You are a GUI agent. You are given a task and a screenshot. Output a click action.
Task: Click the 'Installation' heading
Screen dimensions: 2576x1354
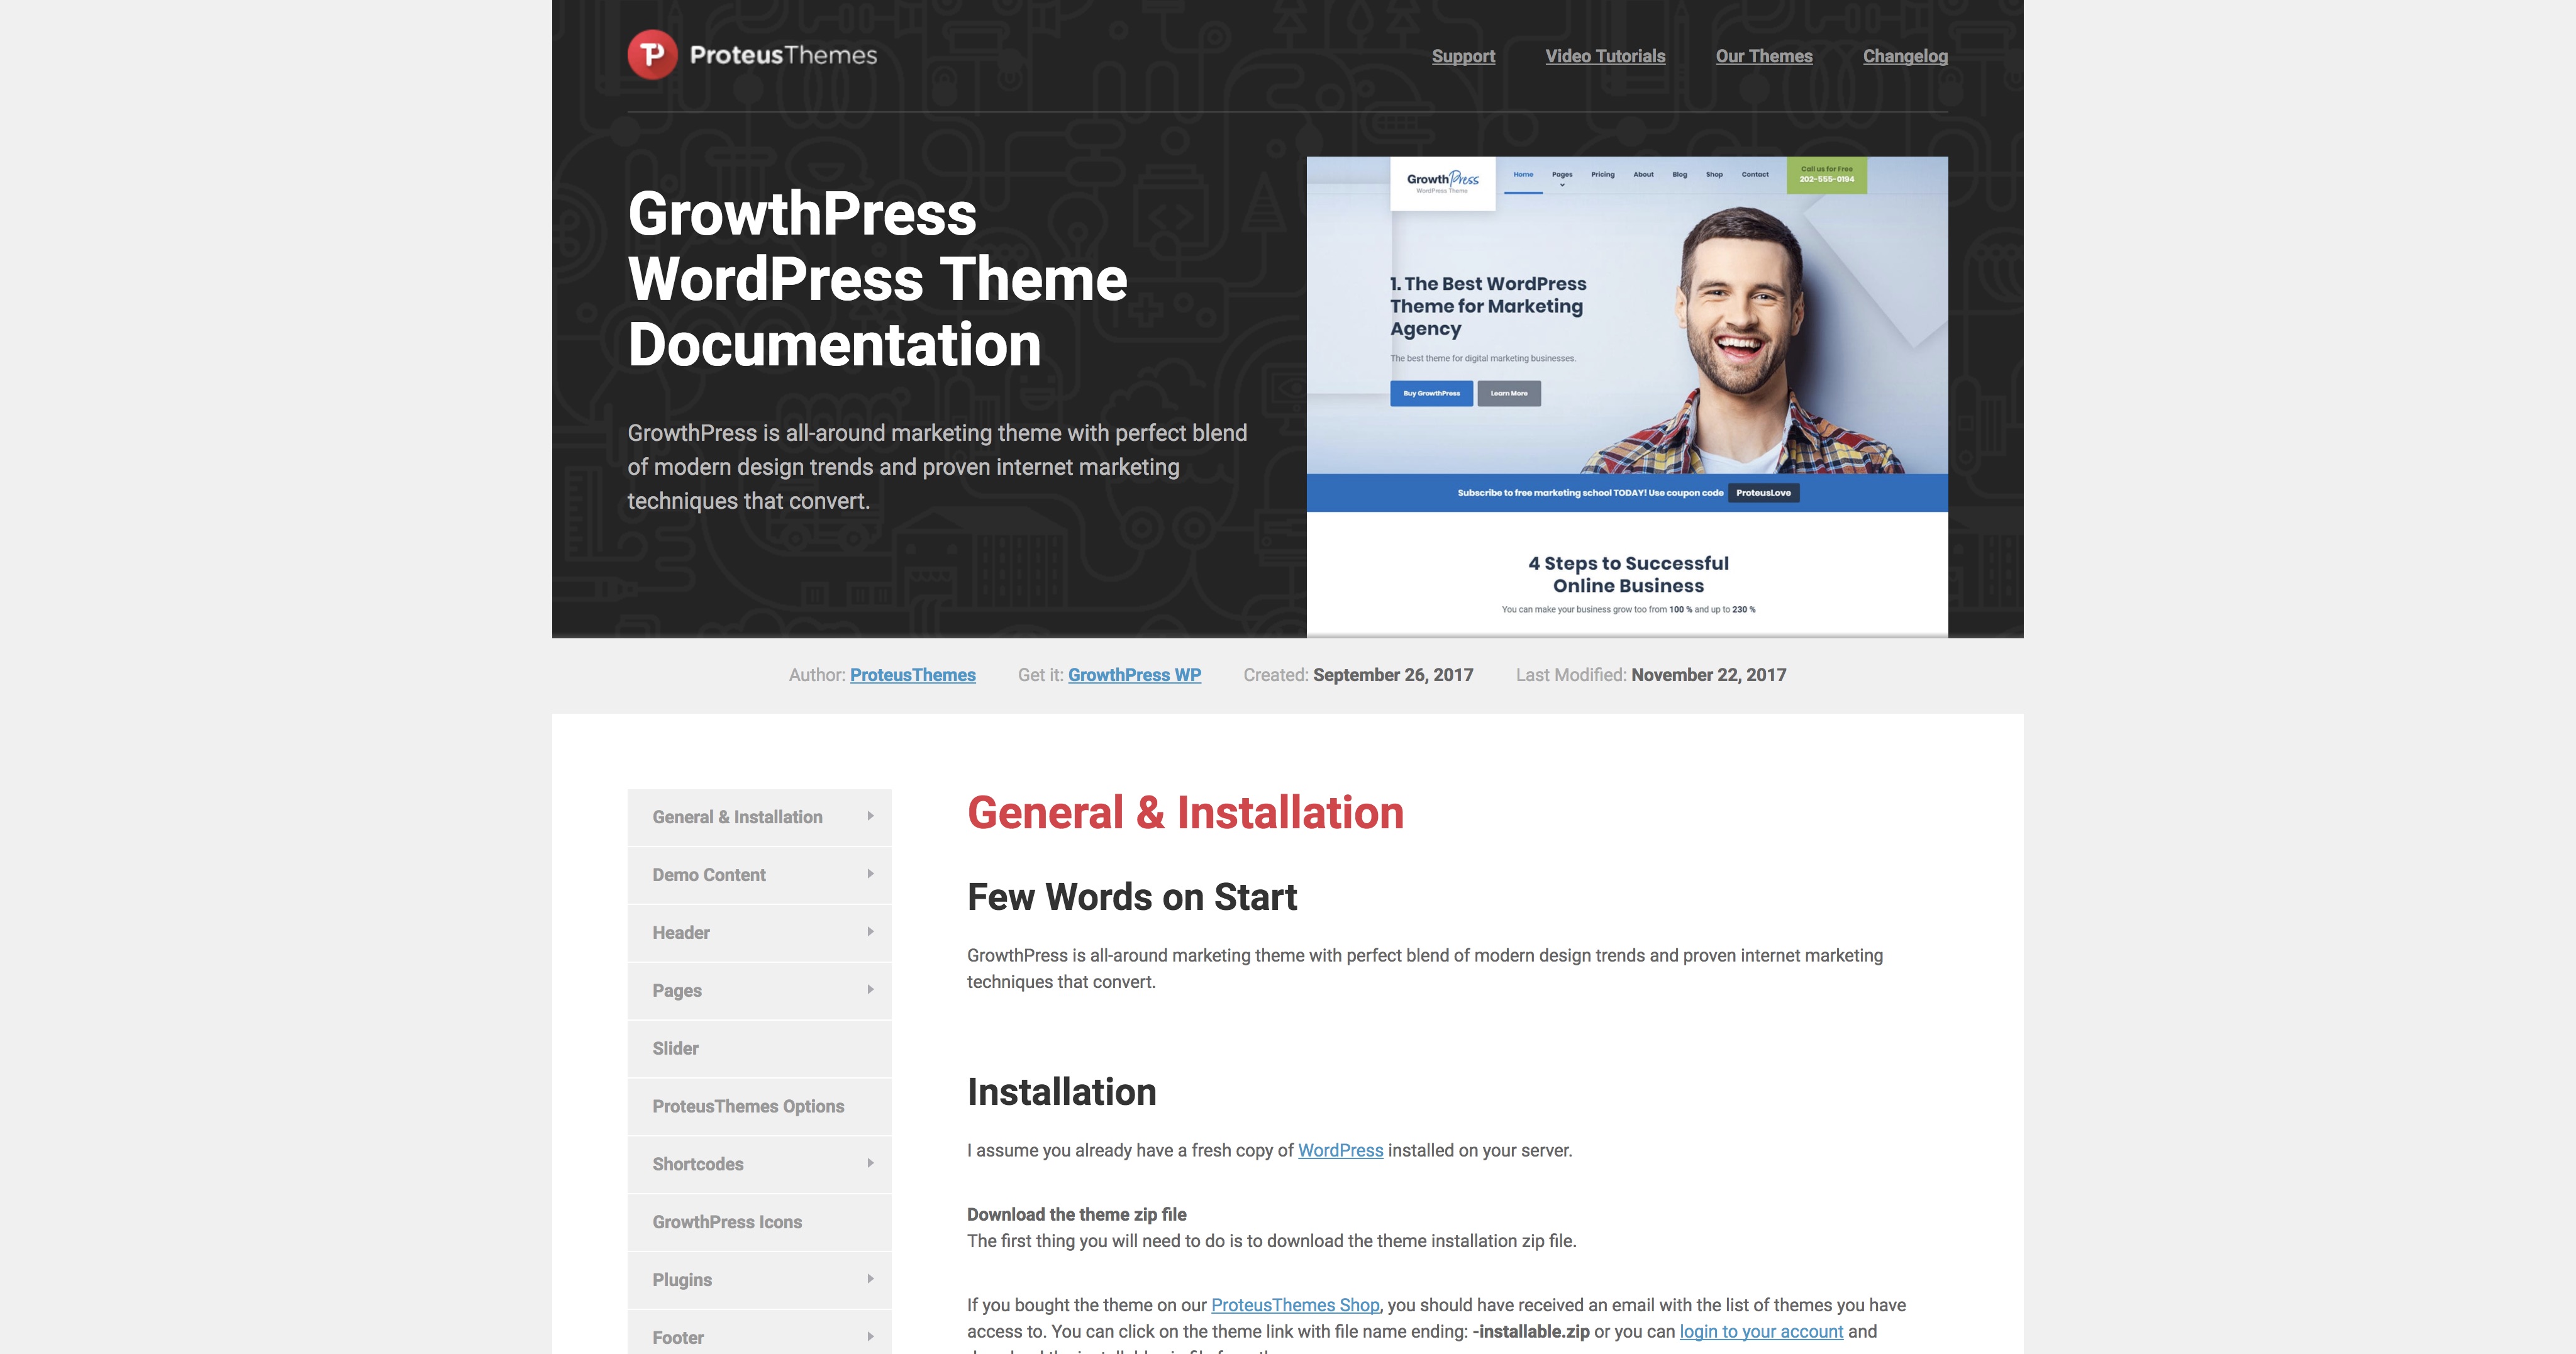click(x=1061, y=1092)
